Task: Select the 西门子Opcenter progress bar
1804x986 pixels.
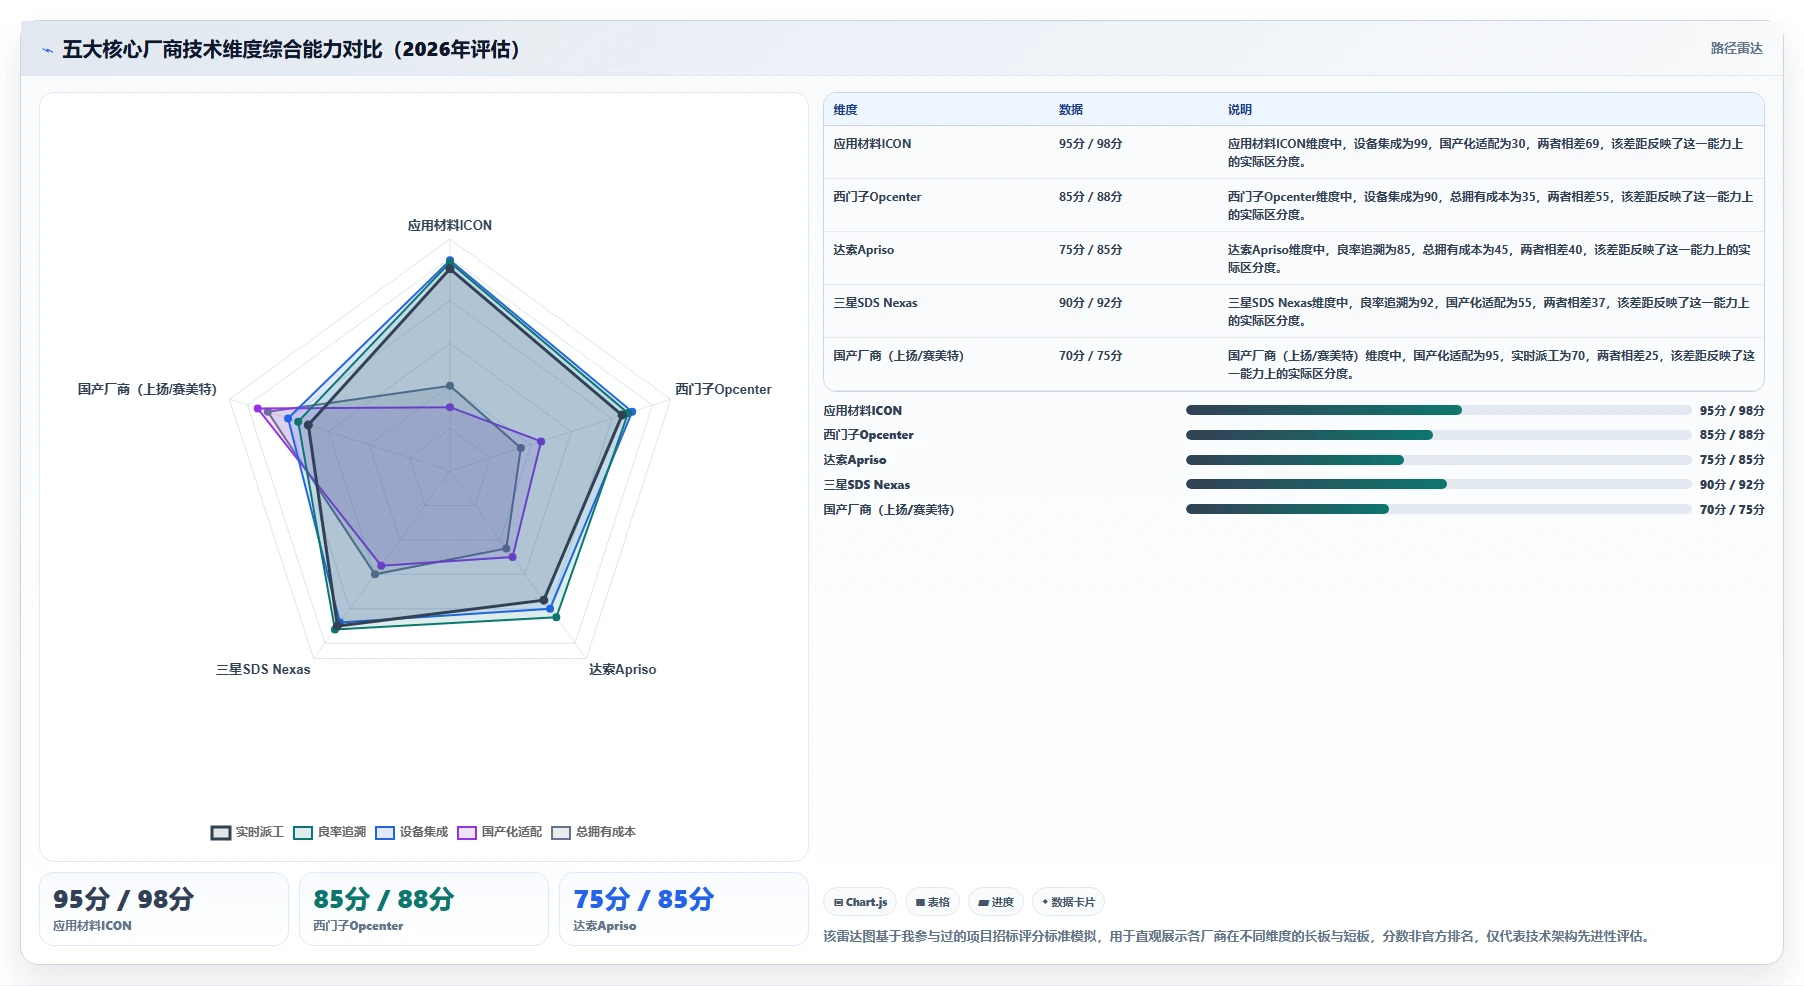Action: point(1438,435)
